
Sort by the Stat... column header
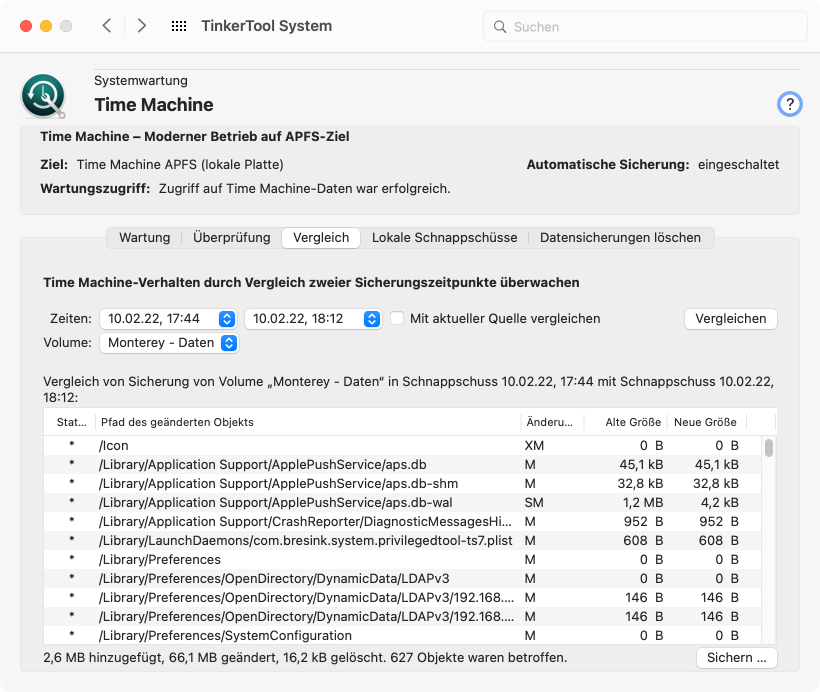tap(72, 422)
